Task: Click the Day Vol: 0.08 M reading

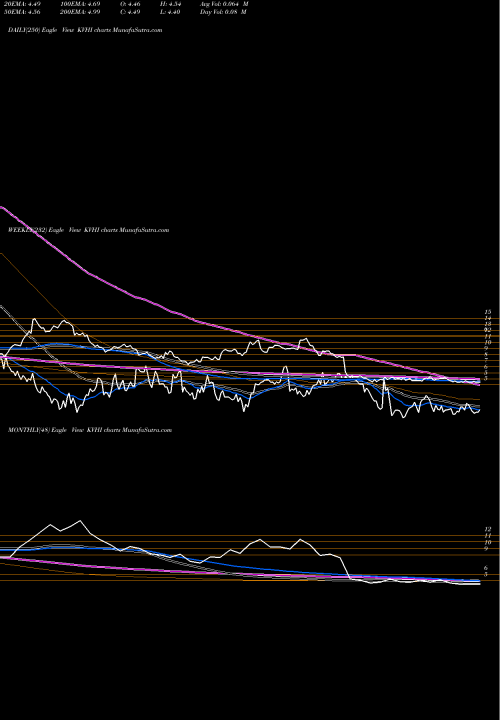Action: [x=223, y=12]
